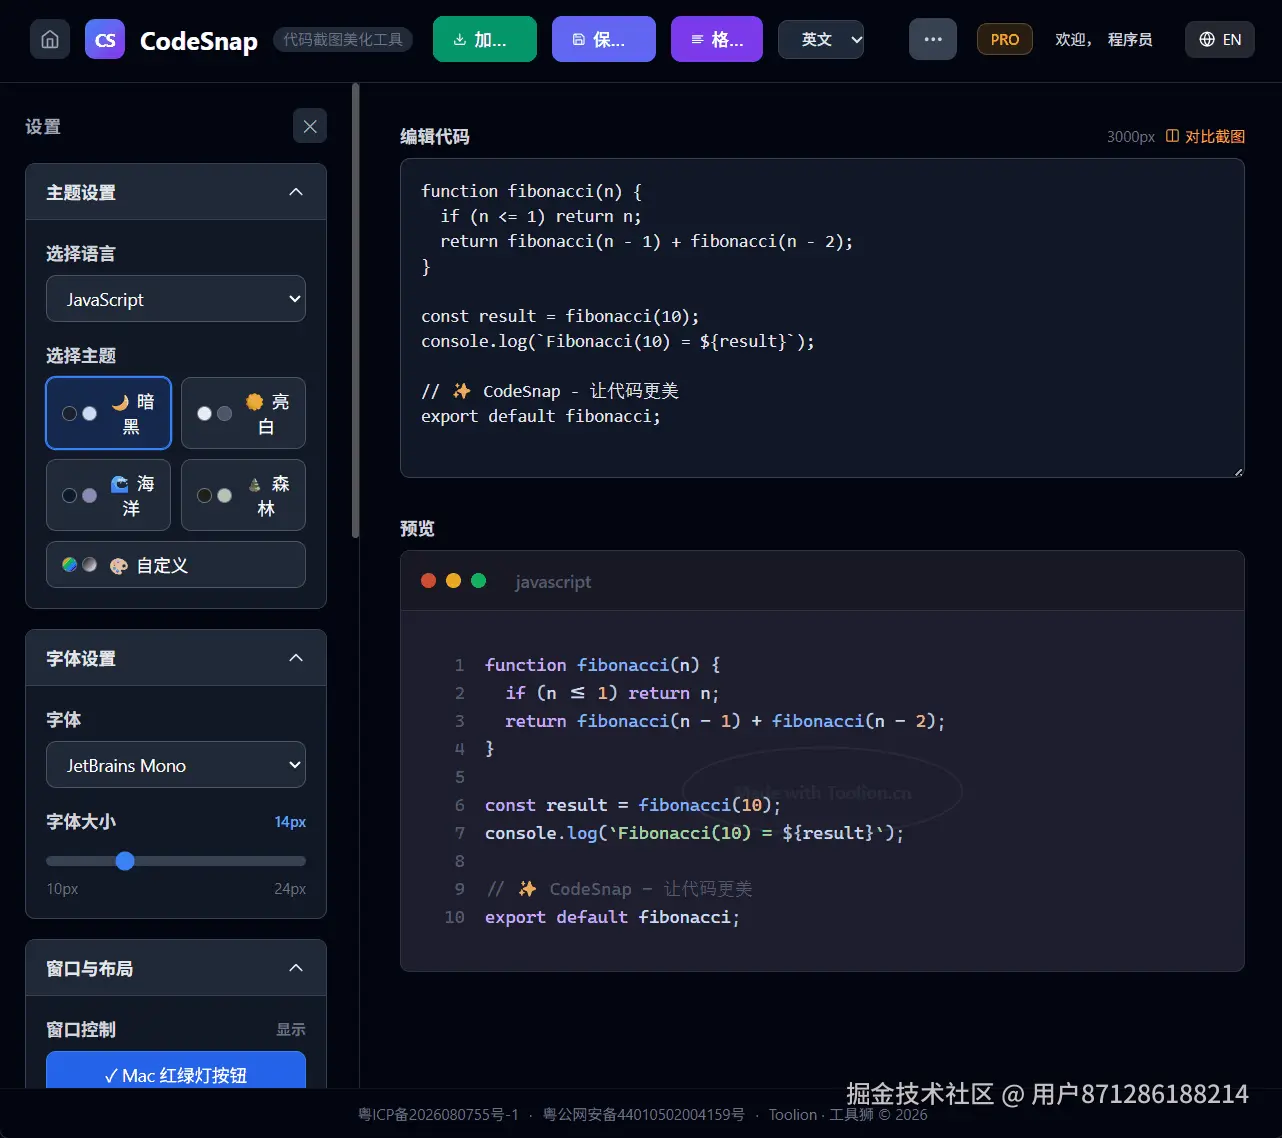Click the color swatch dots on 自定义
Screen dimensions: 1282x1138
click(x=79, y=565)
